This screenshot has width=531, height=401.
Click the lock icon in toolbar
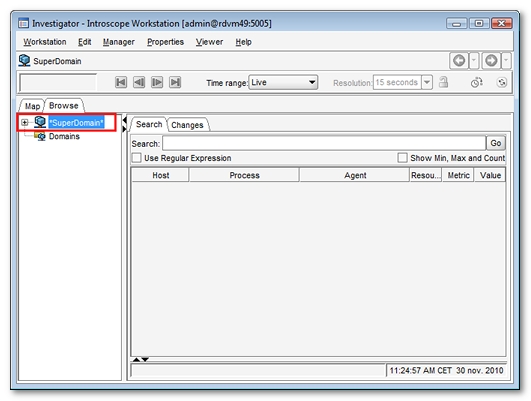(x=443, y=82)
